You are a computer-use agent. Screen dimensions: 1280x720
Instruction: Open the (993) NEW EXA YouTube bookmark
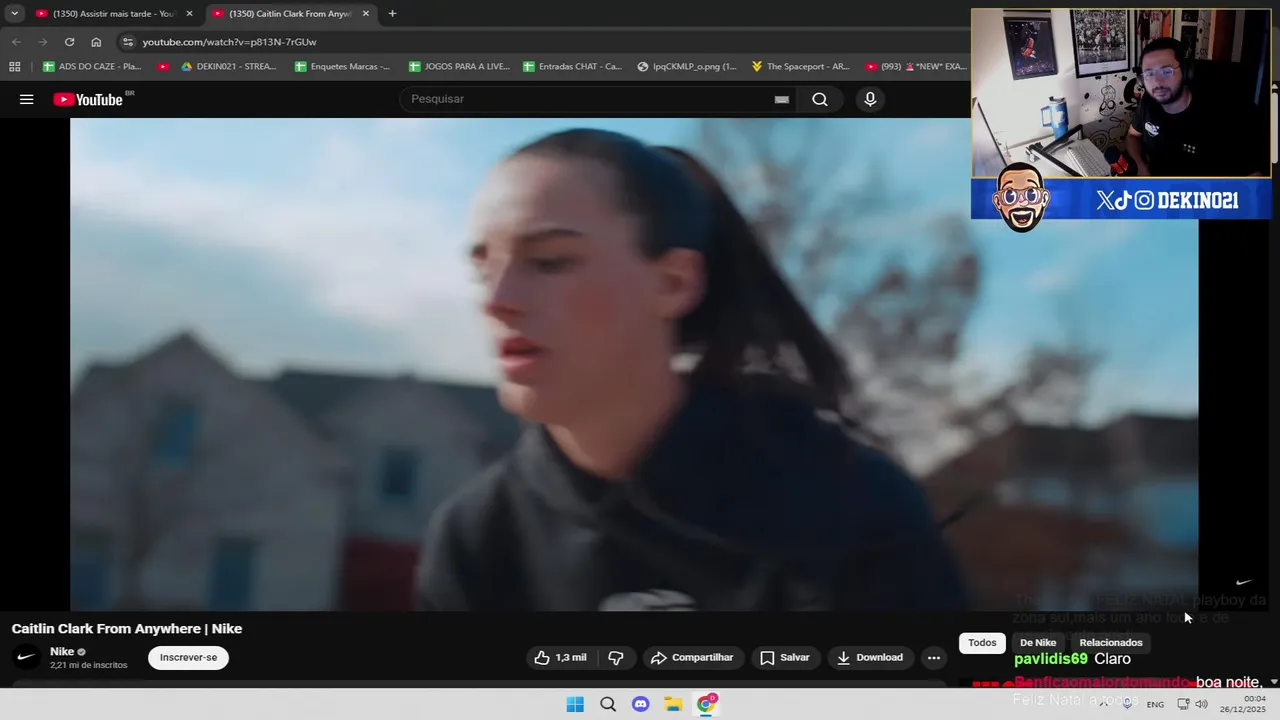[916, 67]
